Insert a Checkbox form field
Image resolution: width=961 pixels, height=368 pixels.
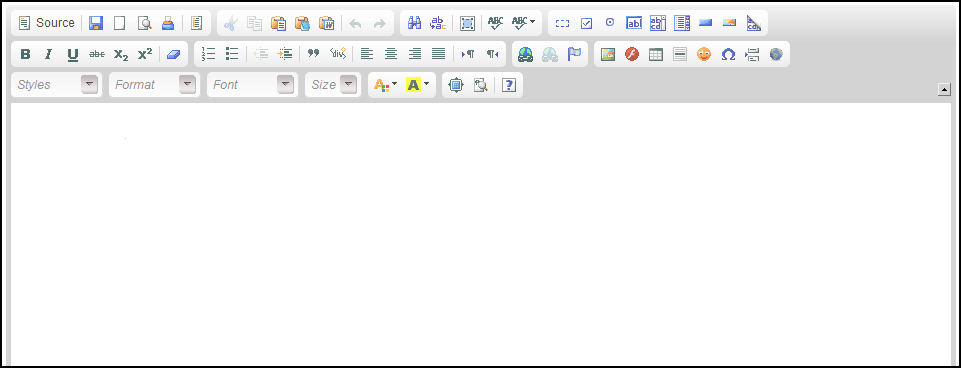point(586,23)
